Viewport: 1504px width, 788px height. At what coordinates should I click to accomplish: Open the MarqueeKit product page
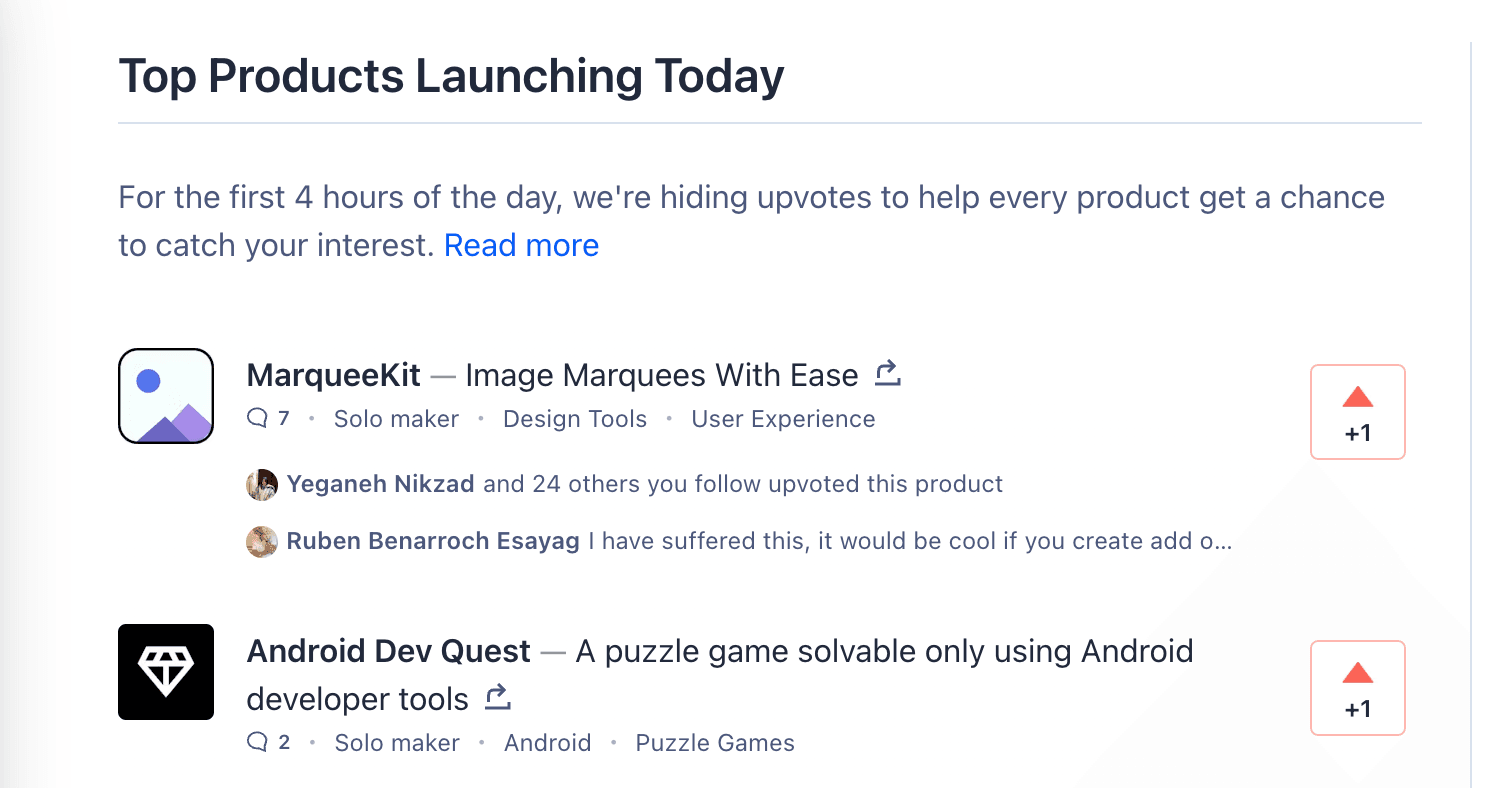[332, 374]
